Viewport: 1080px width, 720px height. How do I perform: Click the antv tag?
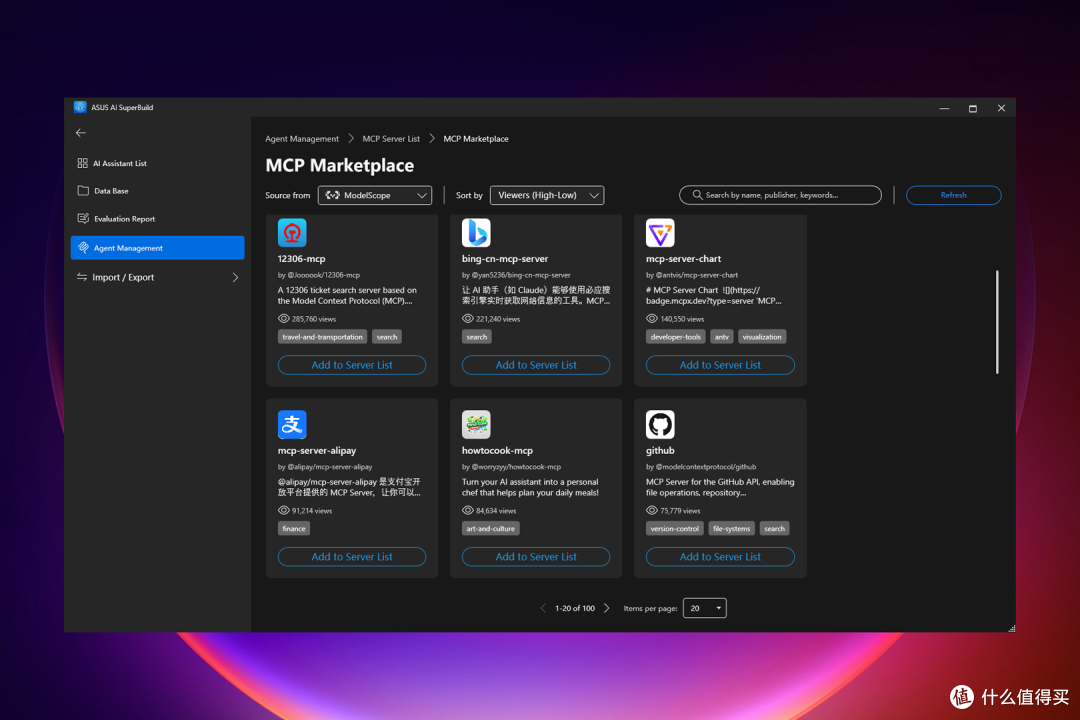click(722, 337)
